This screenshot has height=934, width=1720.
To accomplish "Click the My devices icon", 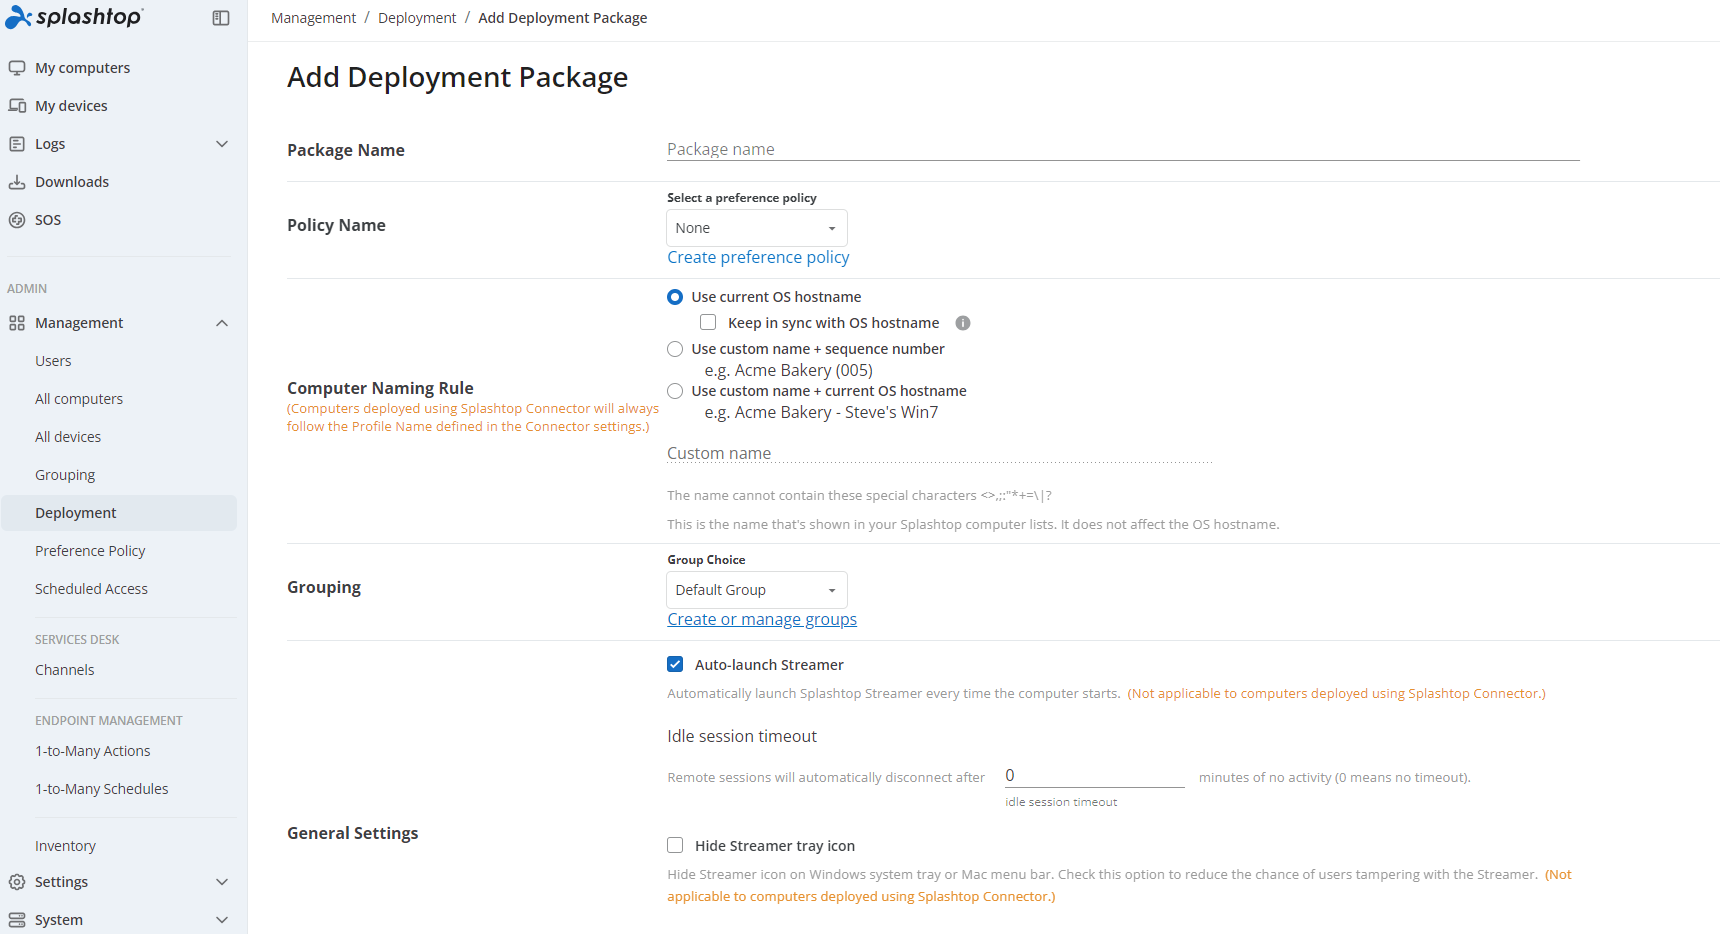I will coord(17,106).
